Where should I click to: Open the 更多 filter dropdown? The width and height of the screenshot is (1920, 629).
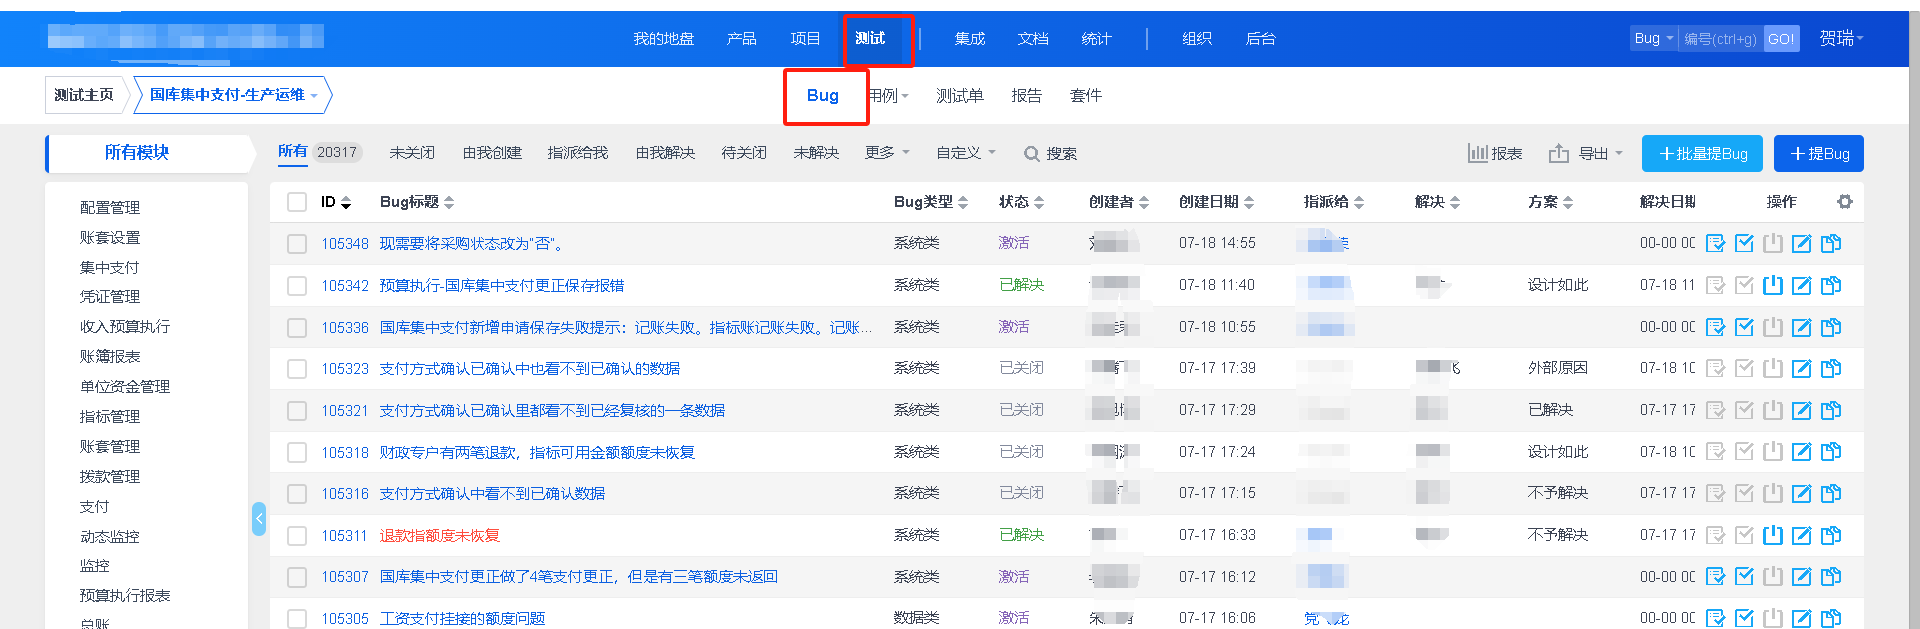(x=887, y=153)
